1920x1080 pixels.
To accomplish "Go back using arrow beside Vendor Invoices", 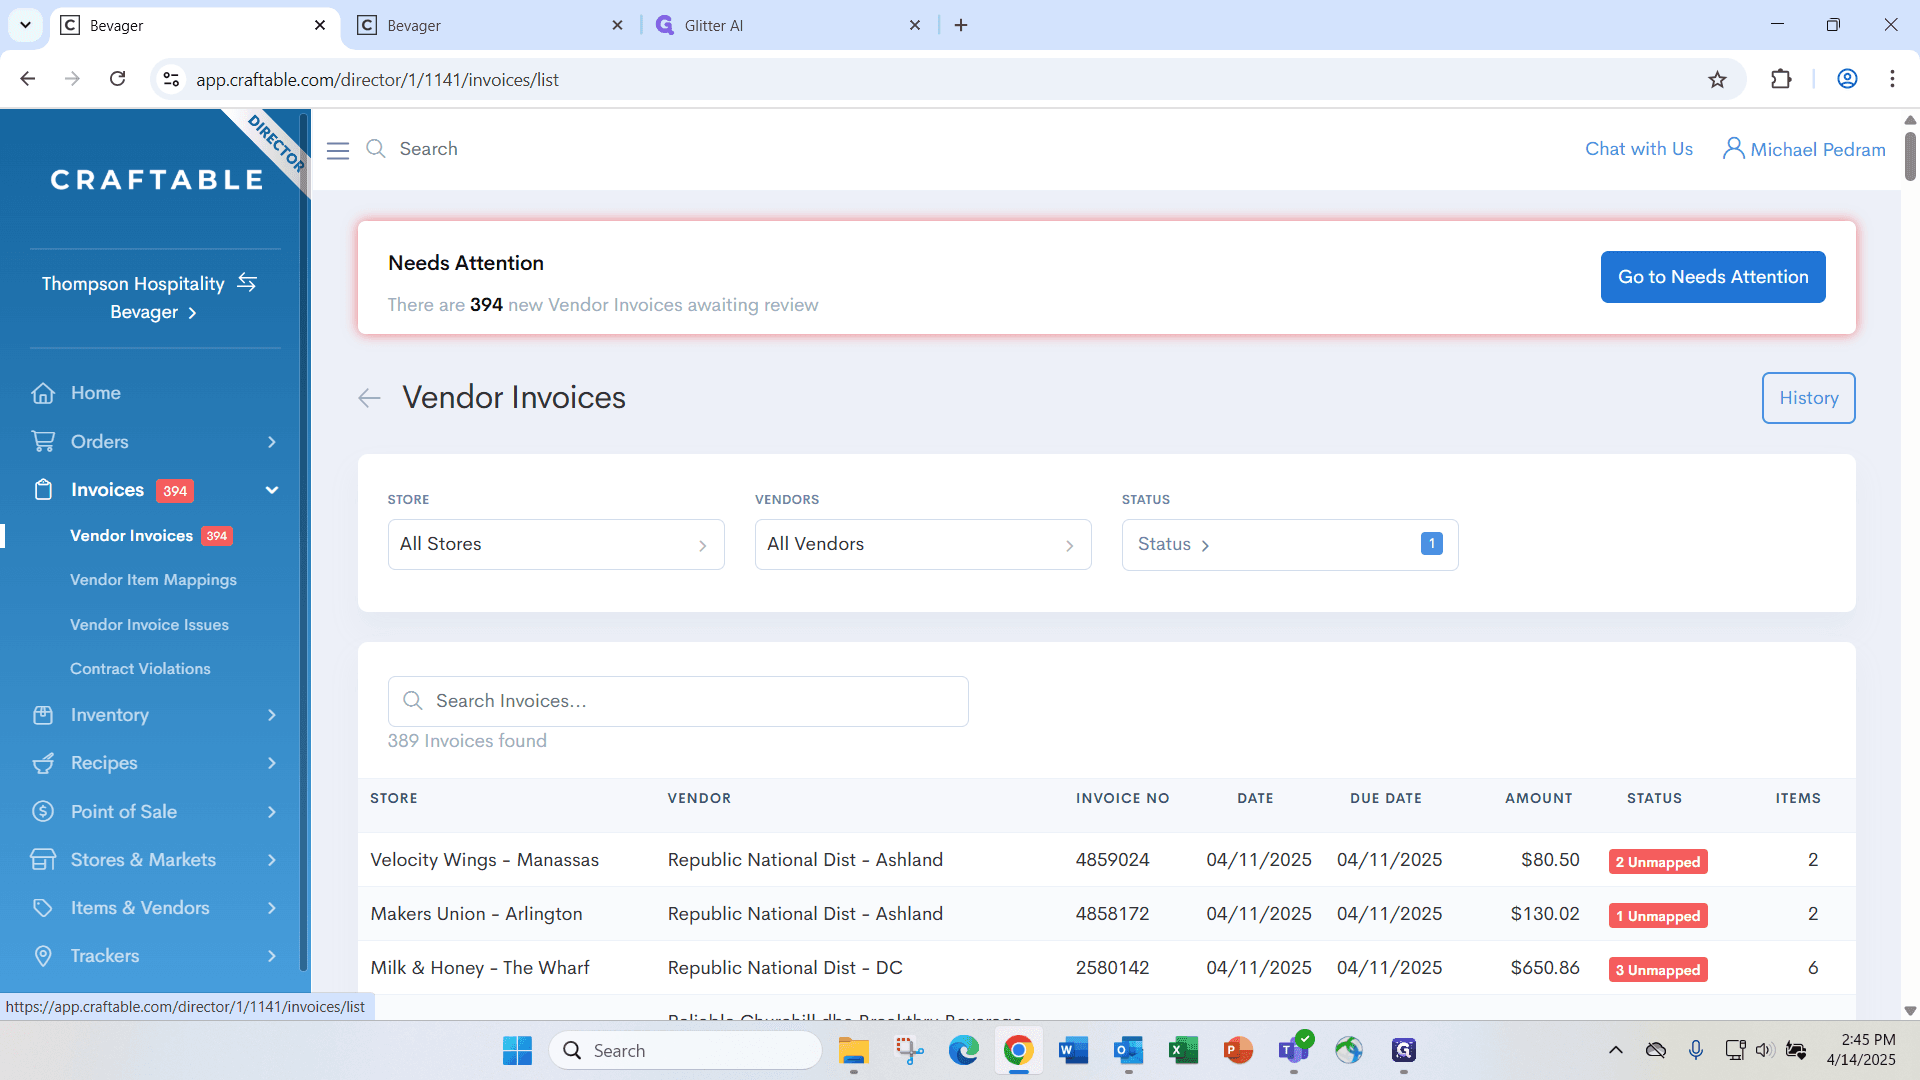I will pyautogui.click(x=369, y=398).
